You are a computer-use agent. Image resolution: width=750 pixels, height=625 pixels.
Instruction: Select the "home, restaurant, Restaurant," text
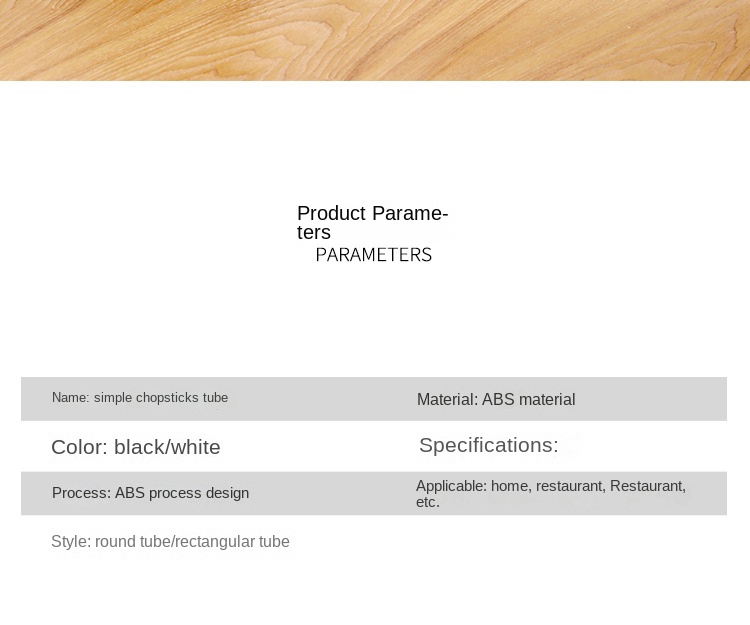pyautogui.click(x=589, y=486)
